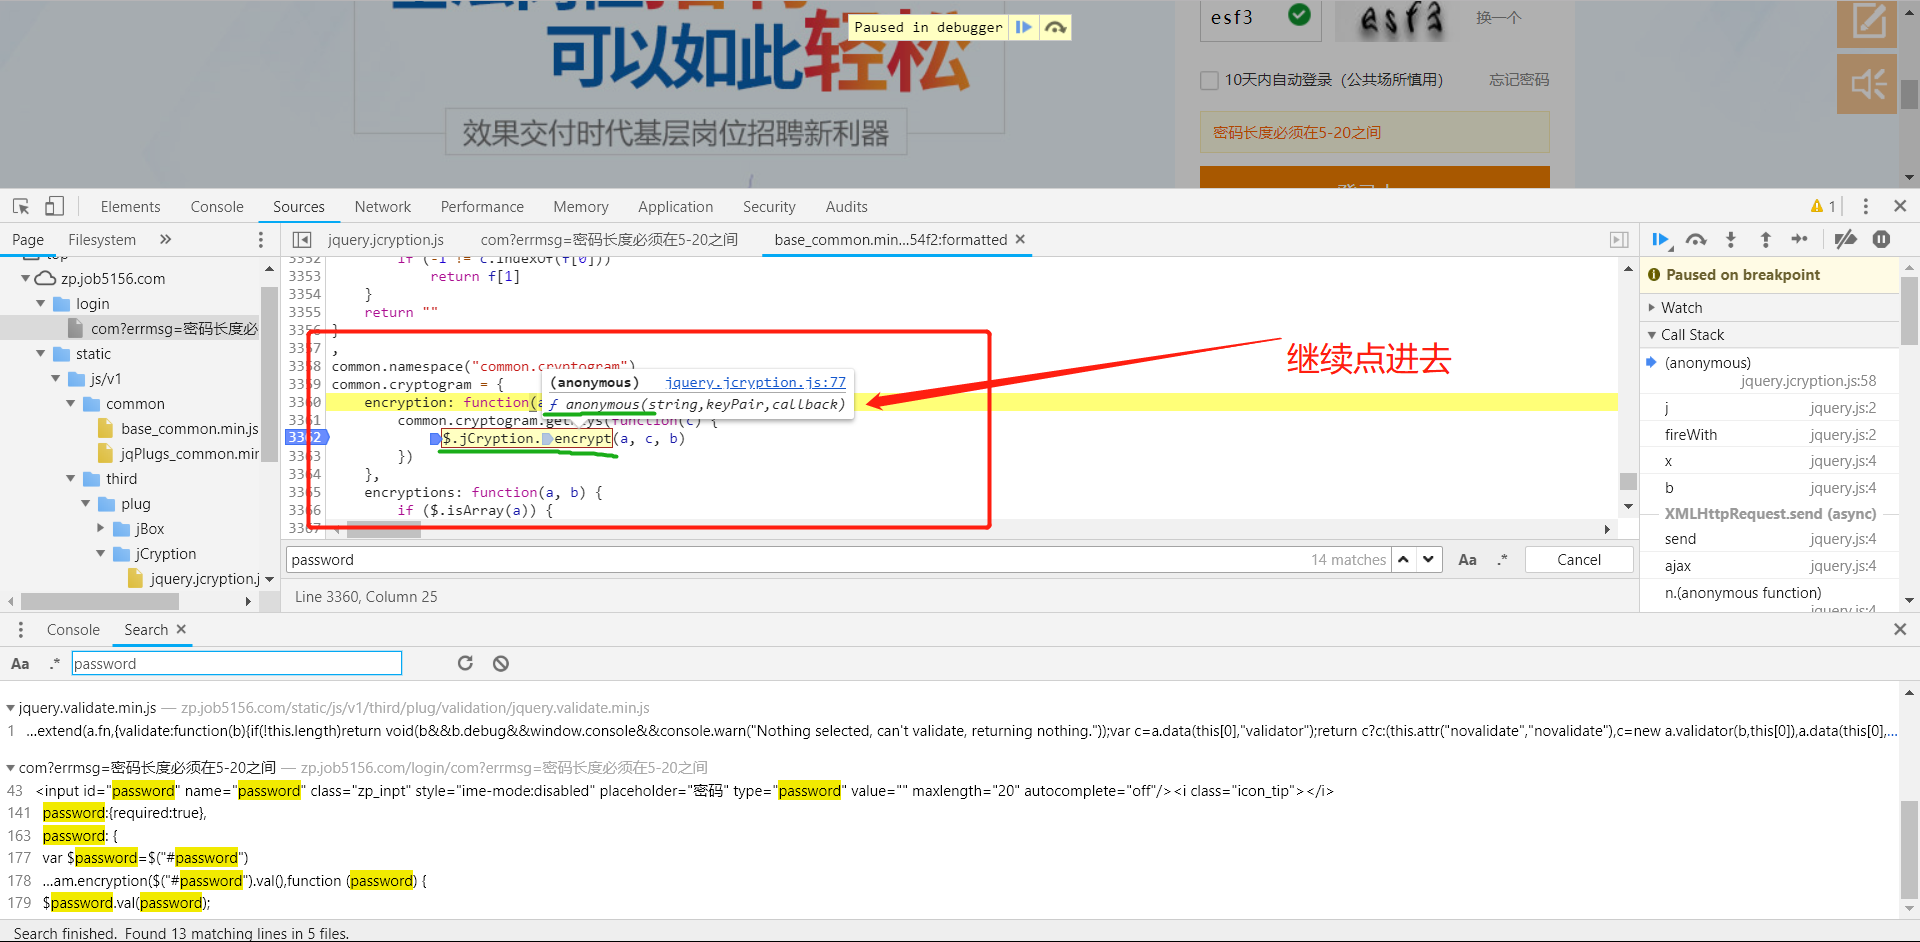The height and width of the screenshot is (942, 1920).
Task: Collapse zp.job5156.com tree node
Action: click(25, 278)
